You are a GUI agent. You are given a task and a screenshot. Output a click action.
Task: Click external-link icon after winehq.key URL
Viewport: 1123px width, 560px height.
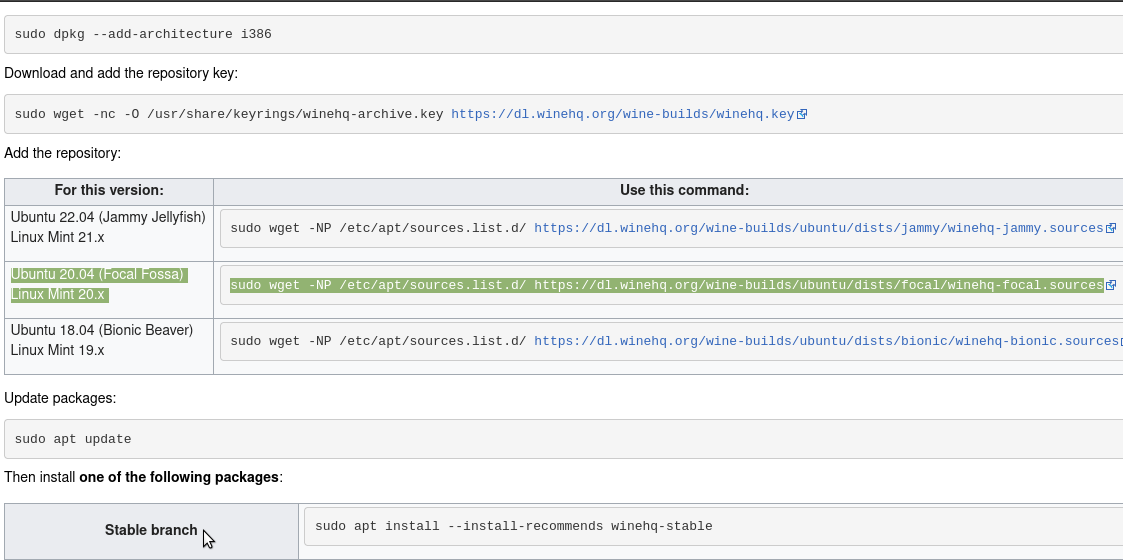(802, 114)
